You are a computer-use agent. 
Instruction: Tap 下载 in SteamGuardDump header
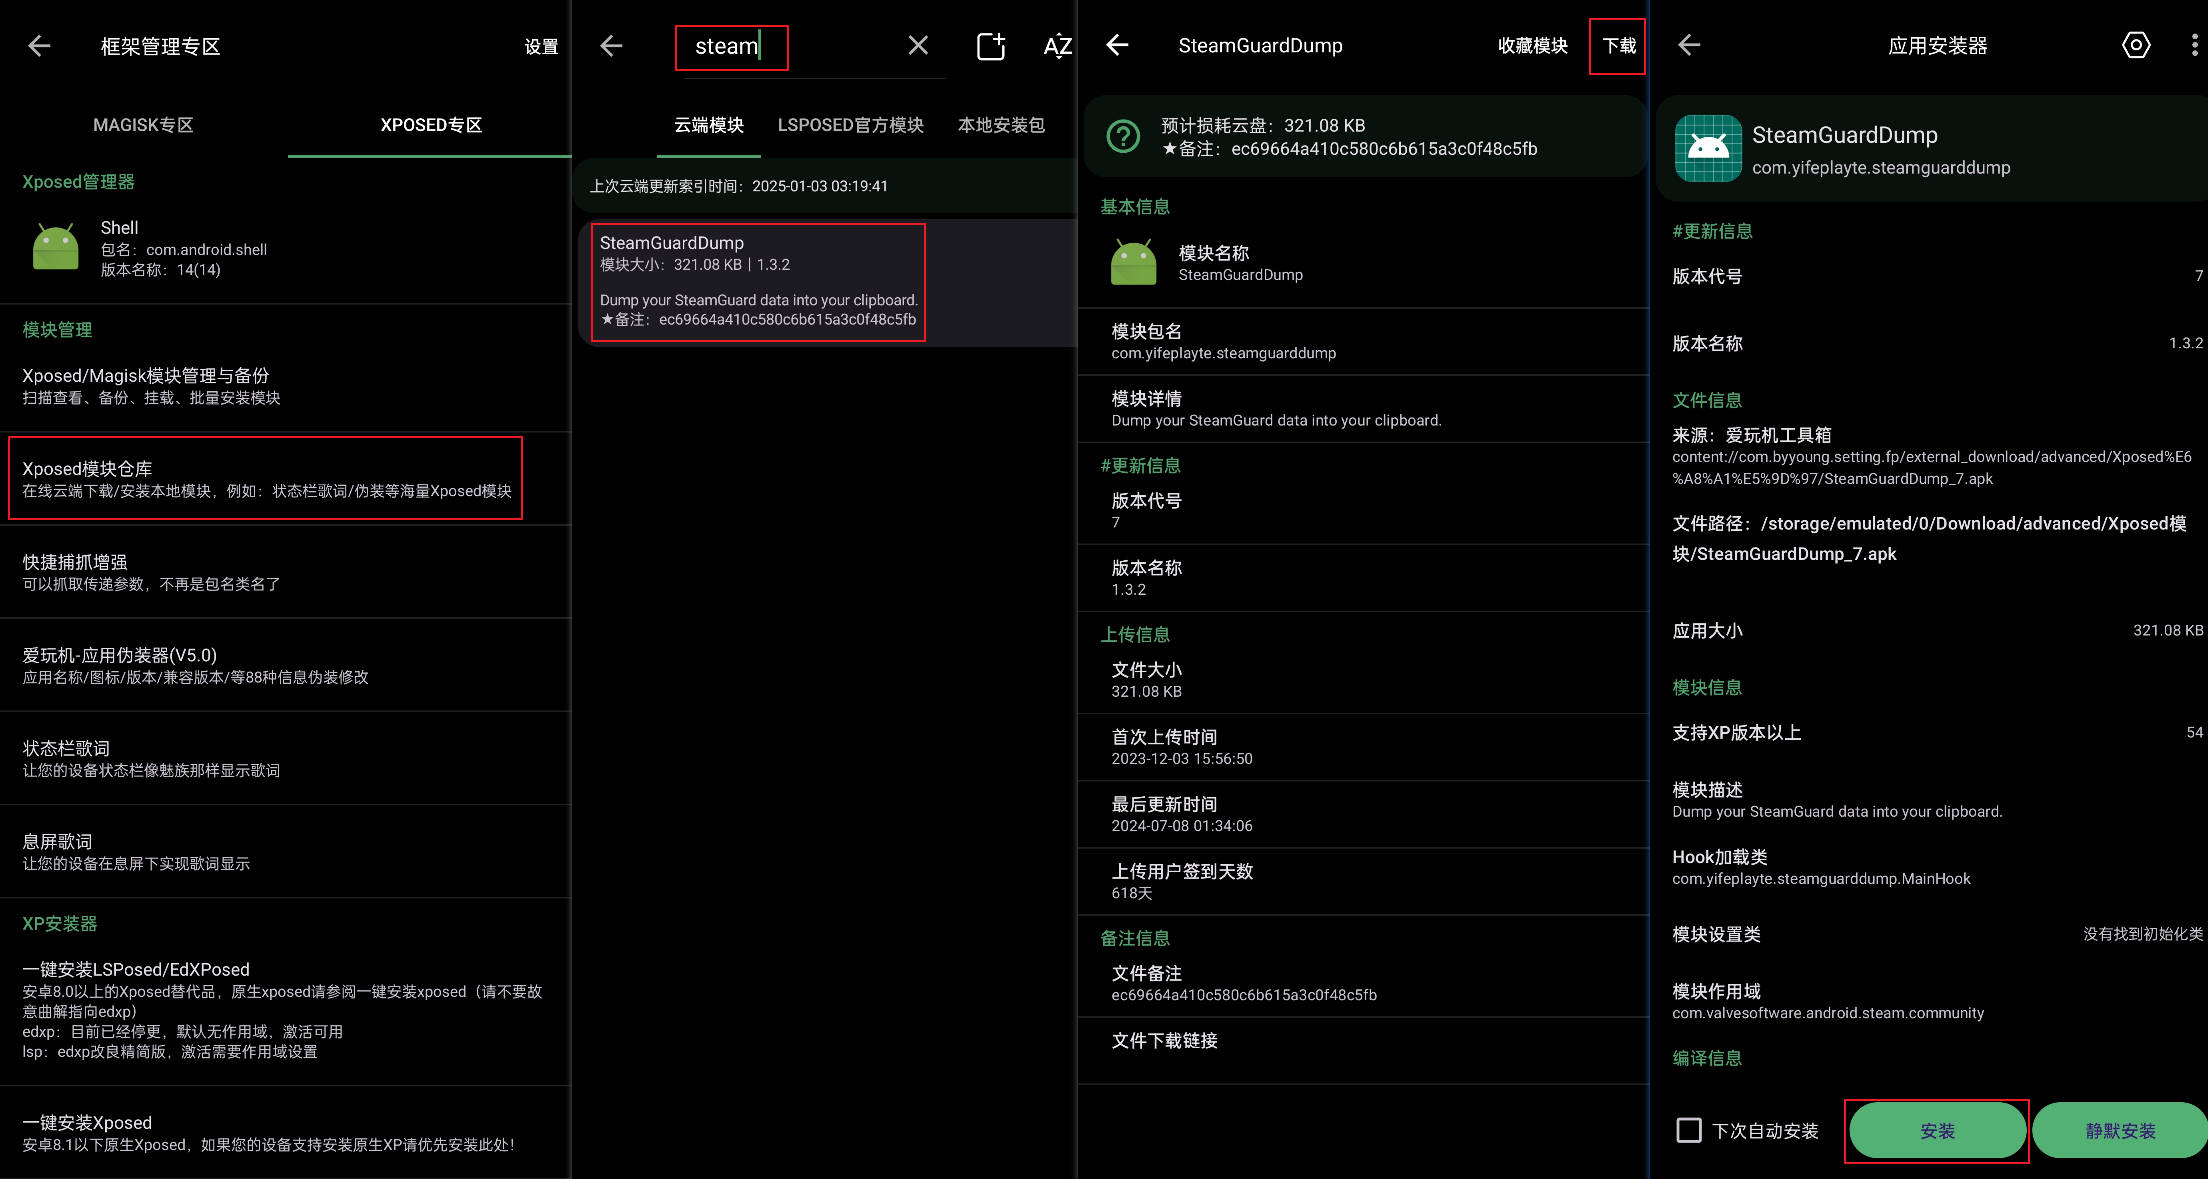[1618, 46]
